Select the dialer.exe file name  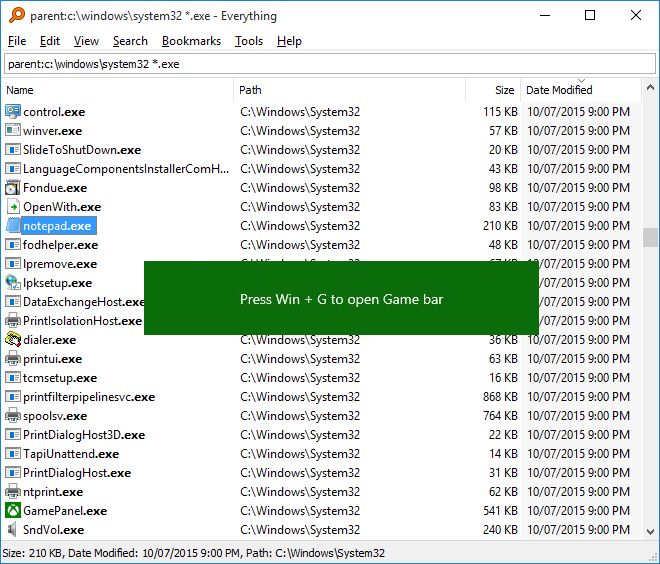point(49,340)
